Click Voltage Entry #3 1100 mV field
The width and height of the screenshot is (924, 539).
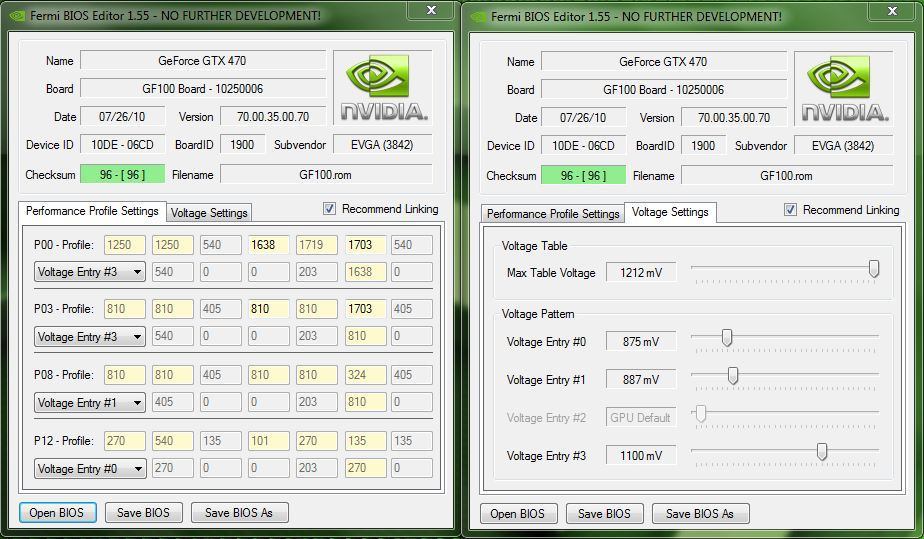pyautogui.click(x=641, y=455)
